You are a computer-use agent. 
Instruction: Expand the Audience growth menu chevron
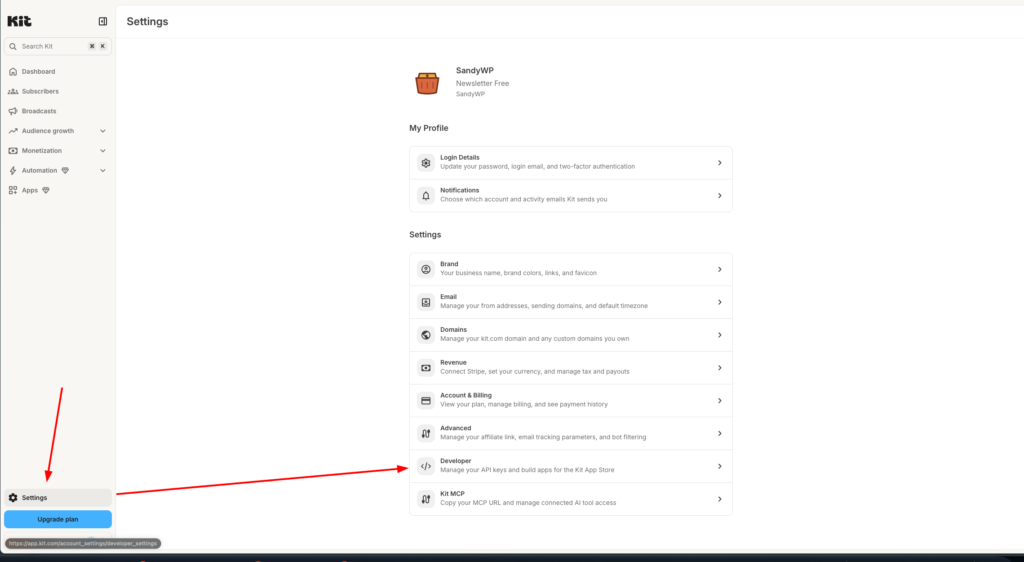click(x=103, y=131)
